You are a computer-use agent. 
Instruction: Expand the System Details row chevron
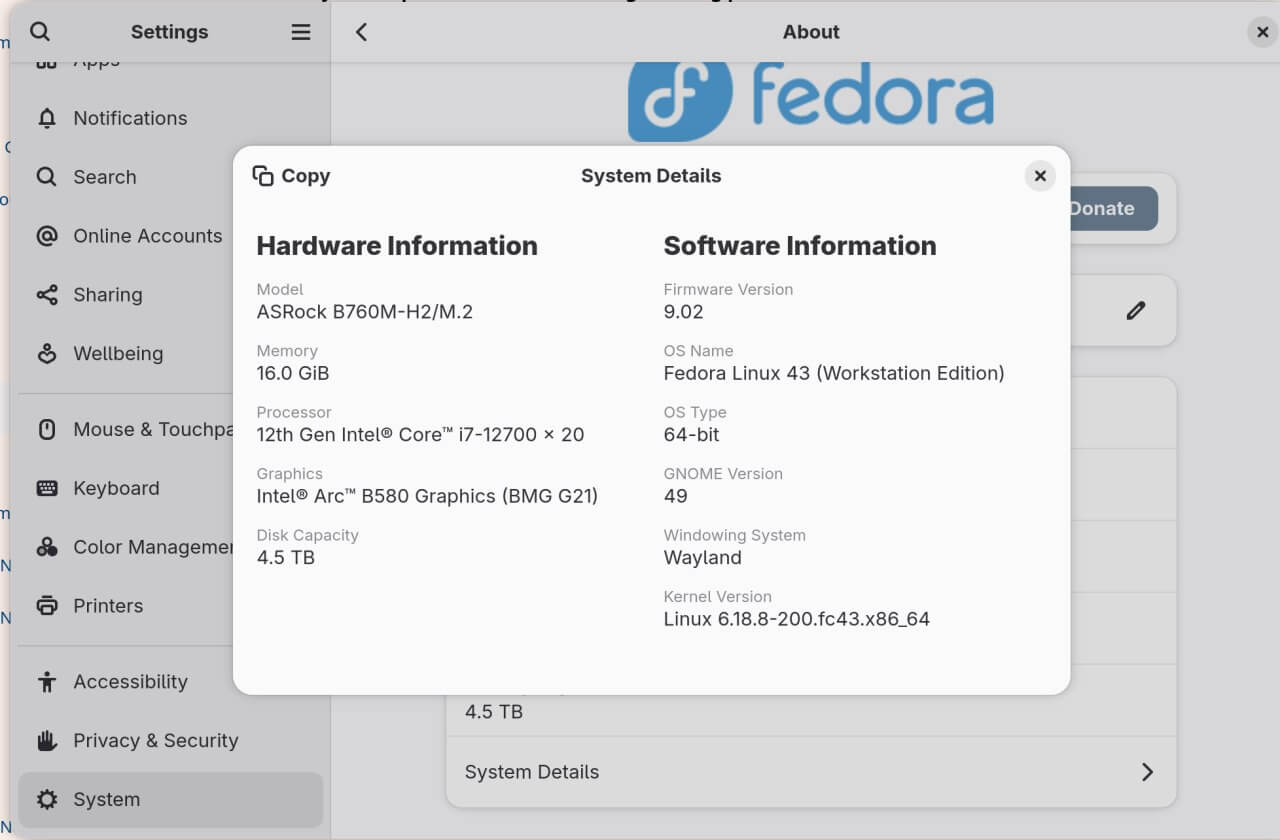pos(1147,772)
